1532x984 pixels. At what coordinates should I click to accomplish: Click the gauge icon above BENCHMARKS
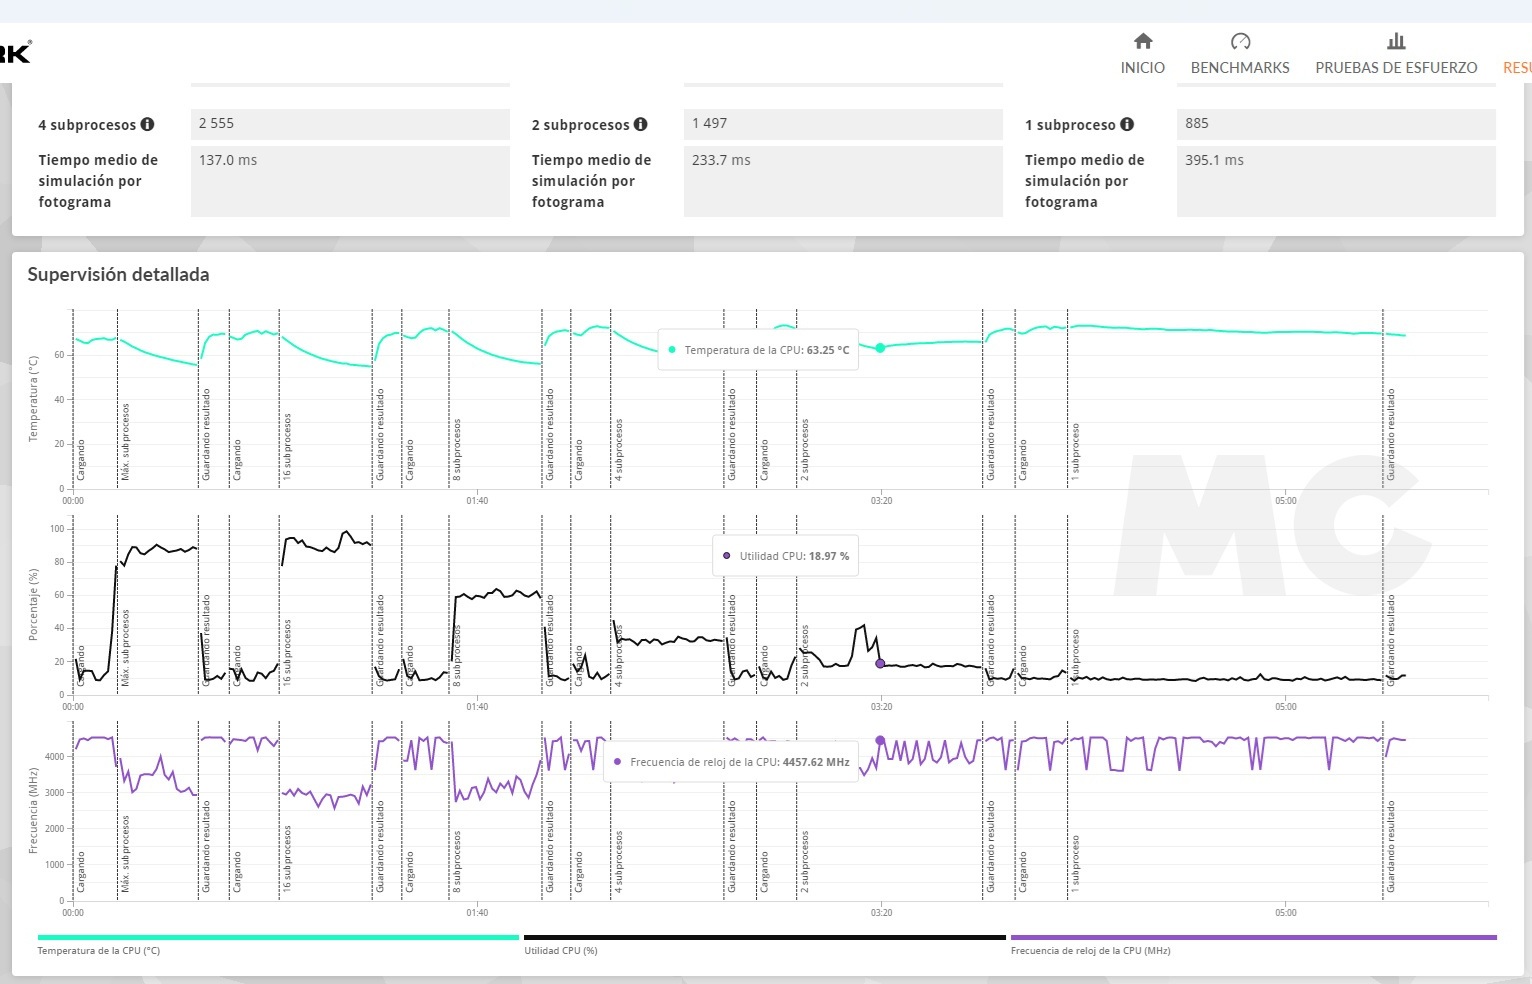tap(1240, 41)
